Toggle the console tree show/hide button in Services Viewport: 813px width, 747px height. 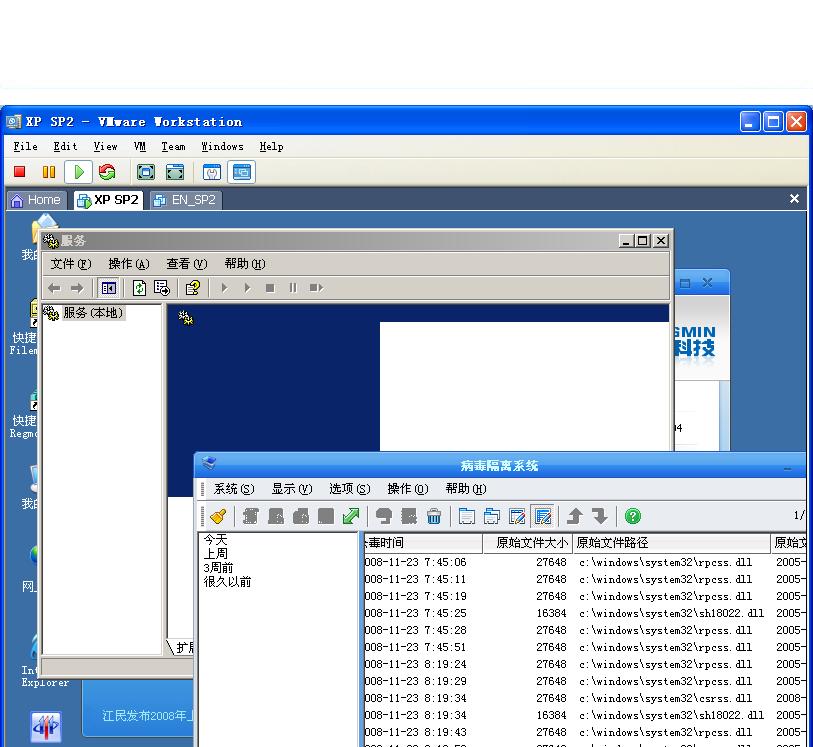(x=109, y=288)
